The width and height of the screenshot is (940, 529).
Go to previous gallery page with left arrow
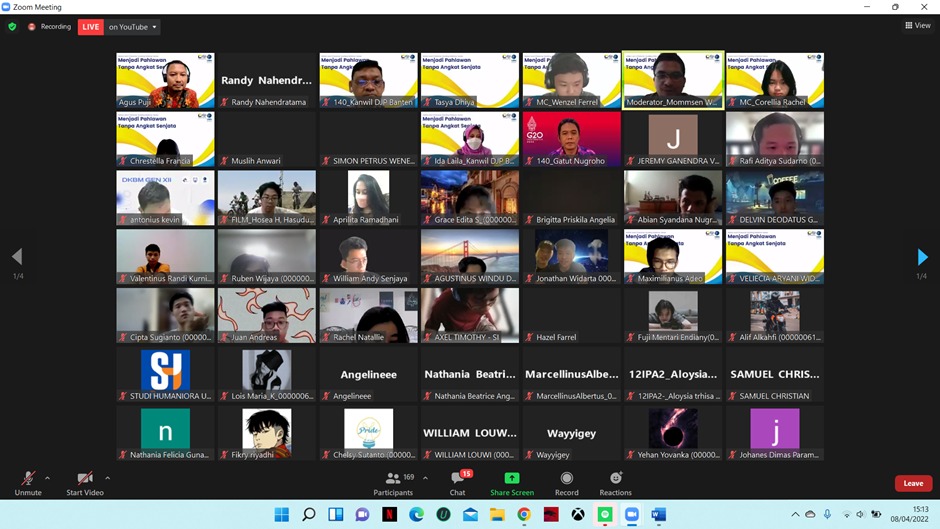tap(16, 258)
